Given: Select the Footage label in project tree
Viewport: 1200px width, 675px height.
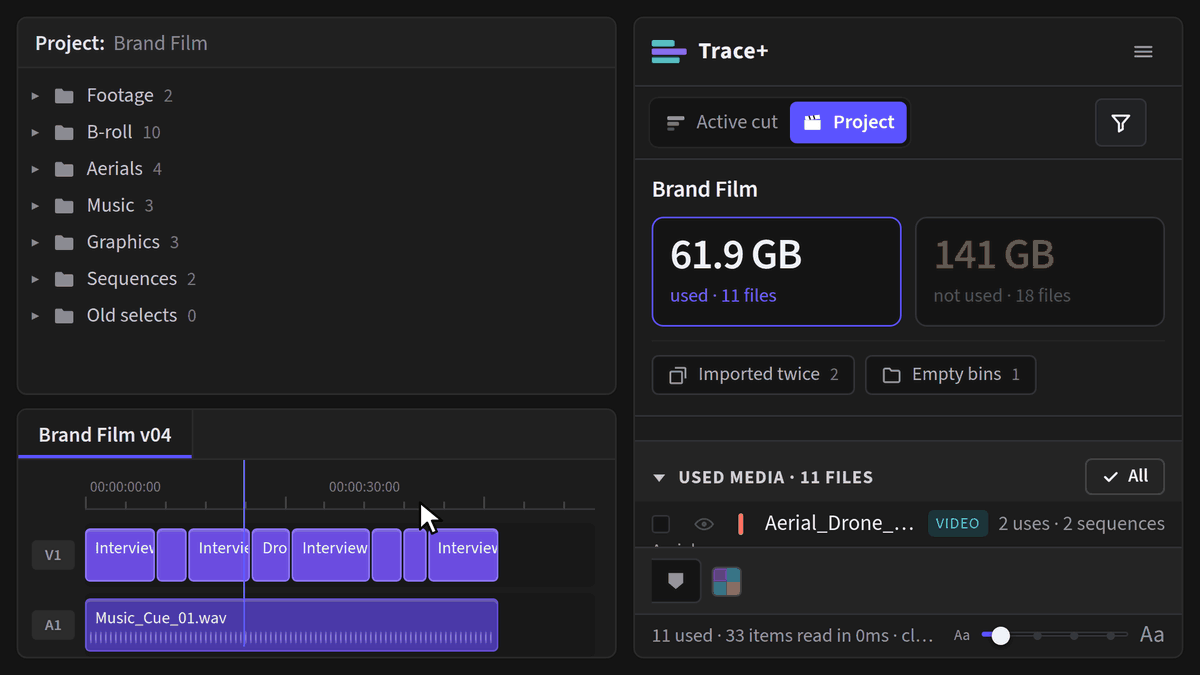Looking at the screenshot, I should 120,96.
